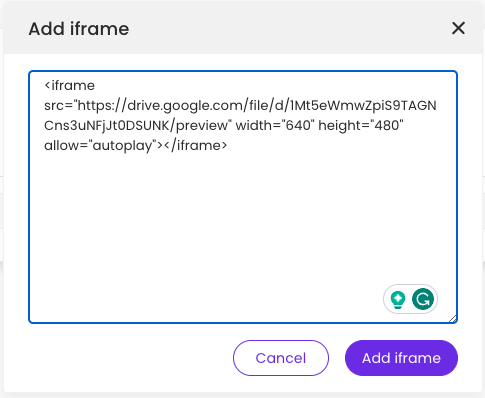Click the Grammarly lightbulb suggestions icon
This screenshot has height=398, width=485.
coord(398,299)
